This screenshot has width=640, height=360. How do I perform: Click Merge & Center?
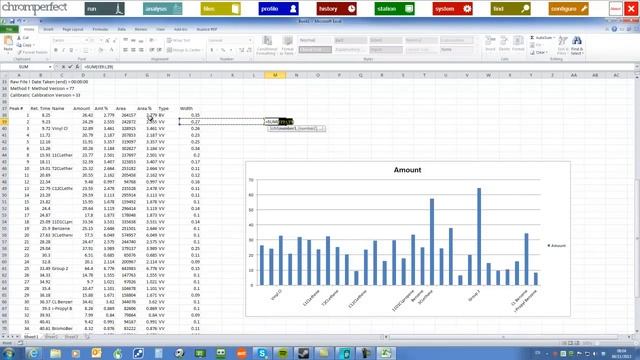coord(184,50)
